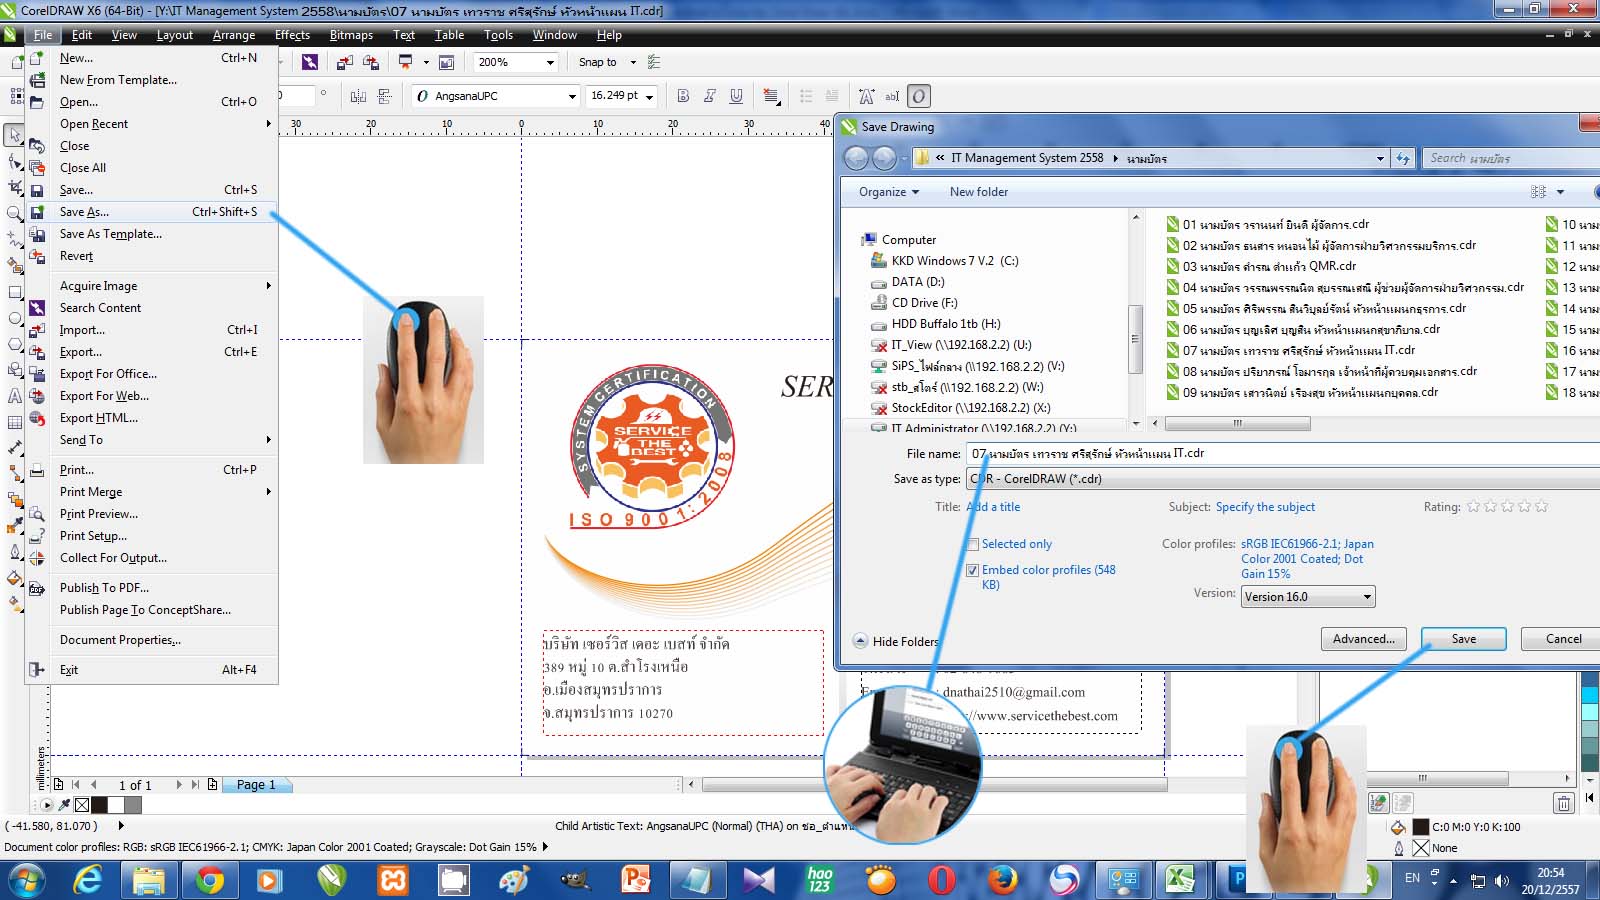Open Google Chrome from the taskbar
Image resolution: width=1600 pixels, height=900 pixels.
click(x=209, y=880)
